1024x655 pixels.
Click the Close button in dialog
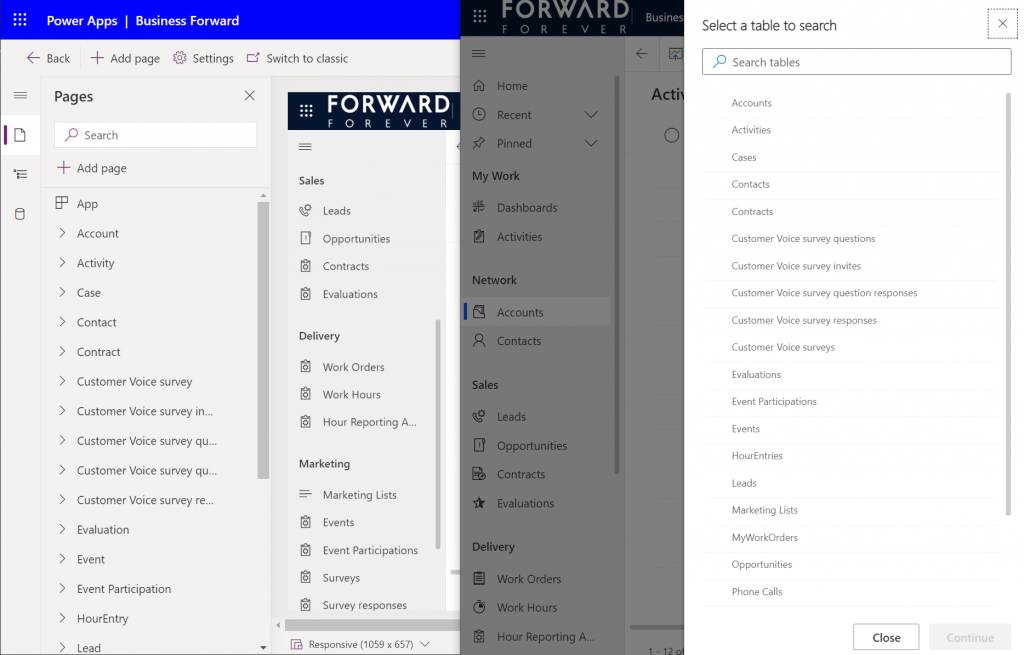coord(886,637)
